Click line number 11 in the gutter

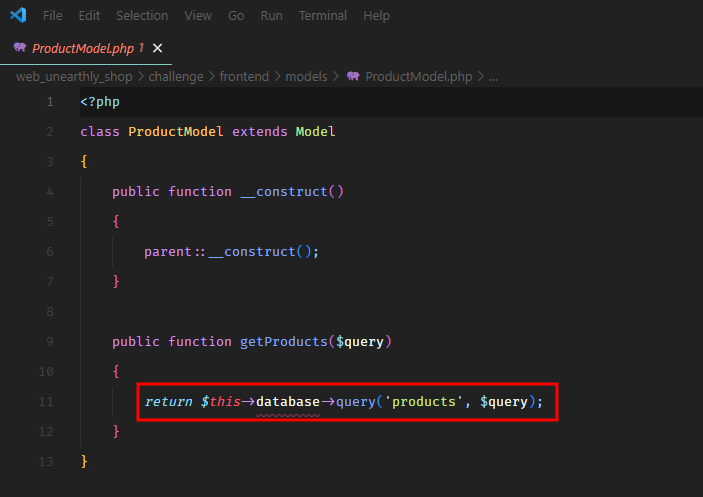[x=47, y=401]
